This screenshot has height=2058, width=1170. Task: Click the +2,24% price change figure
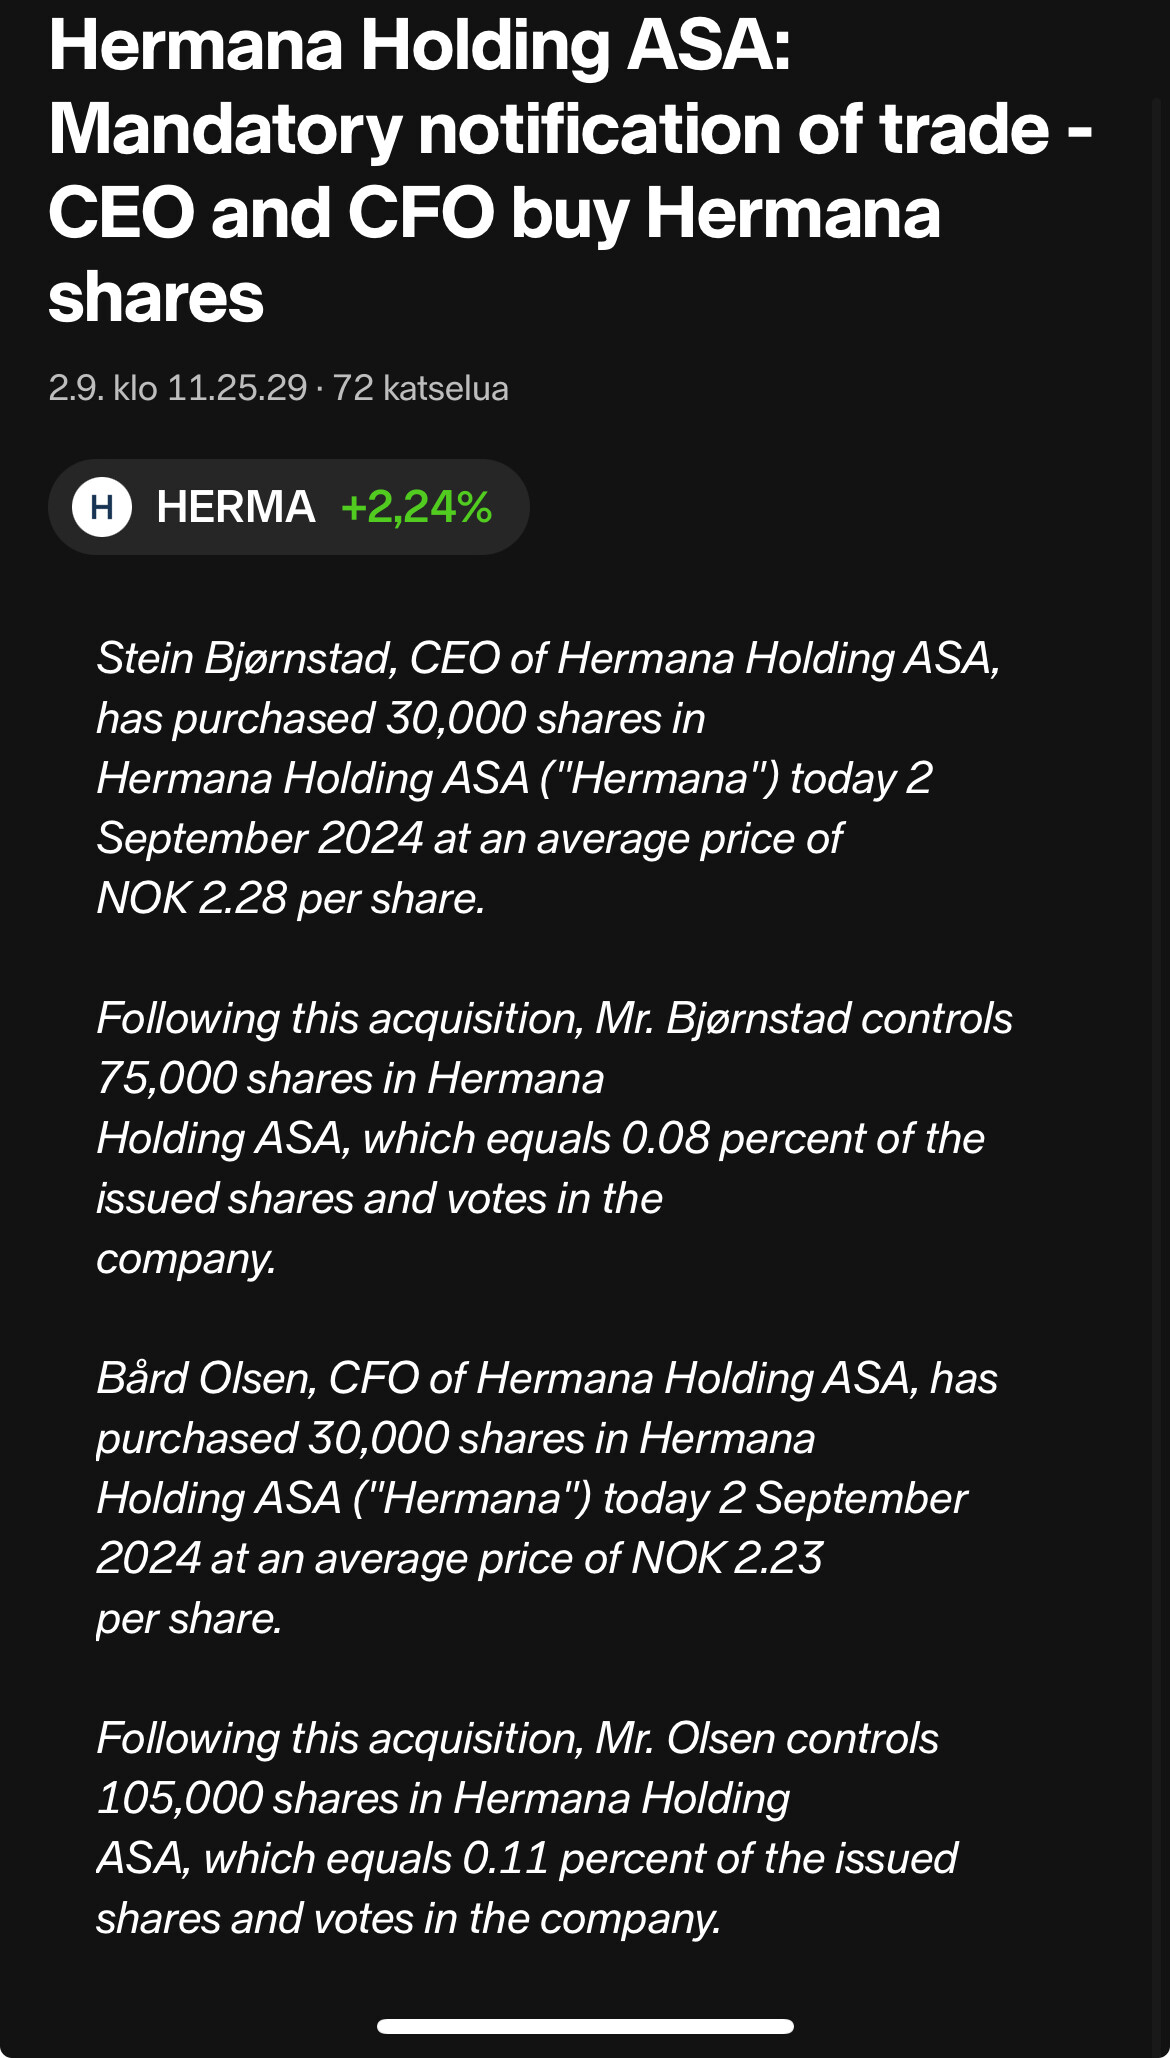pos(416,507)
